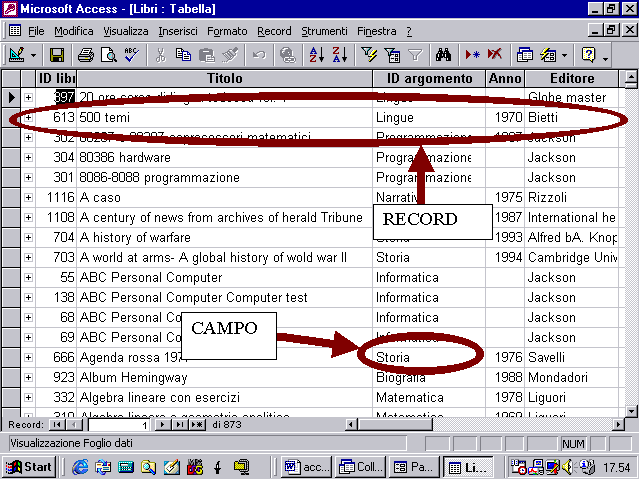Expand subdatasheet for 80386 hardware row

(28, 157)
